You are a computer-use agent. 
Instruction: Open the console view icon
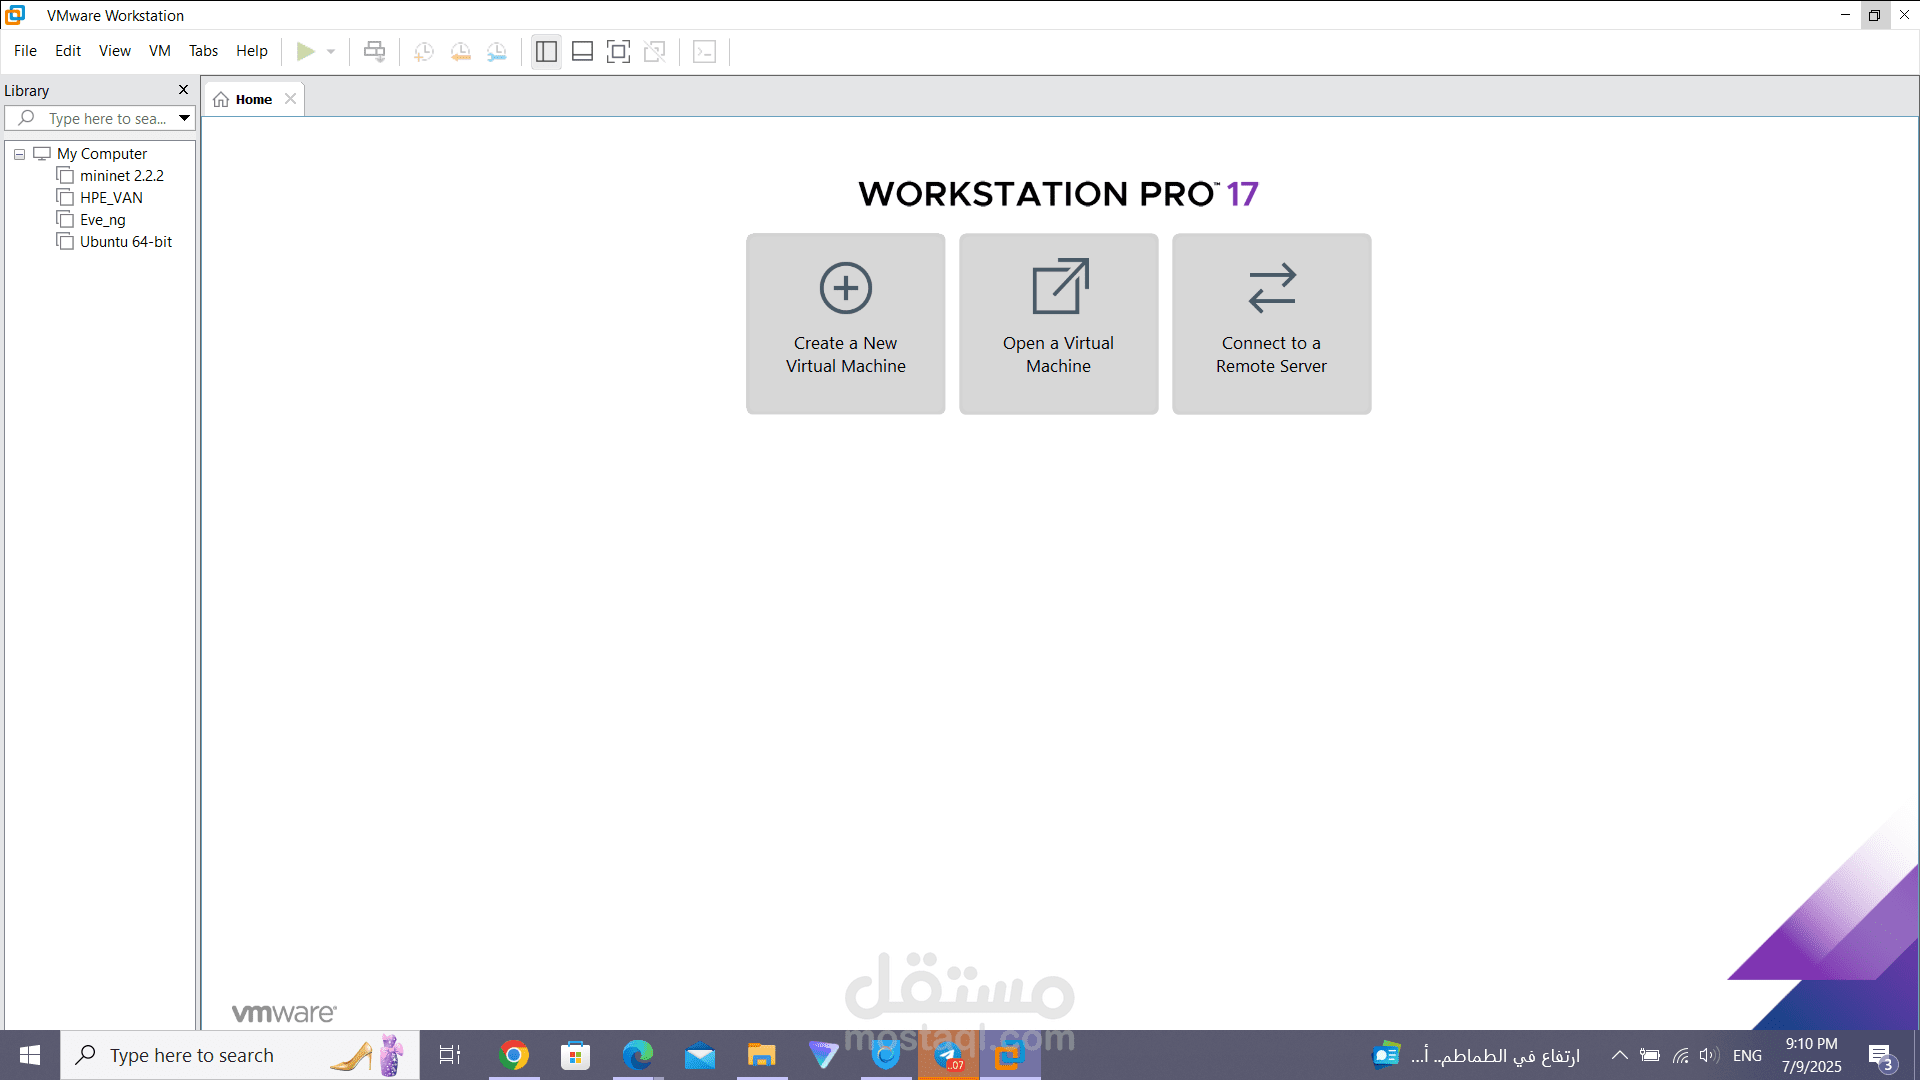[x=705, y=51]
